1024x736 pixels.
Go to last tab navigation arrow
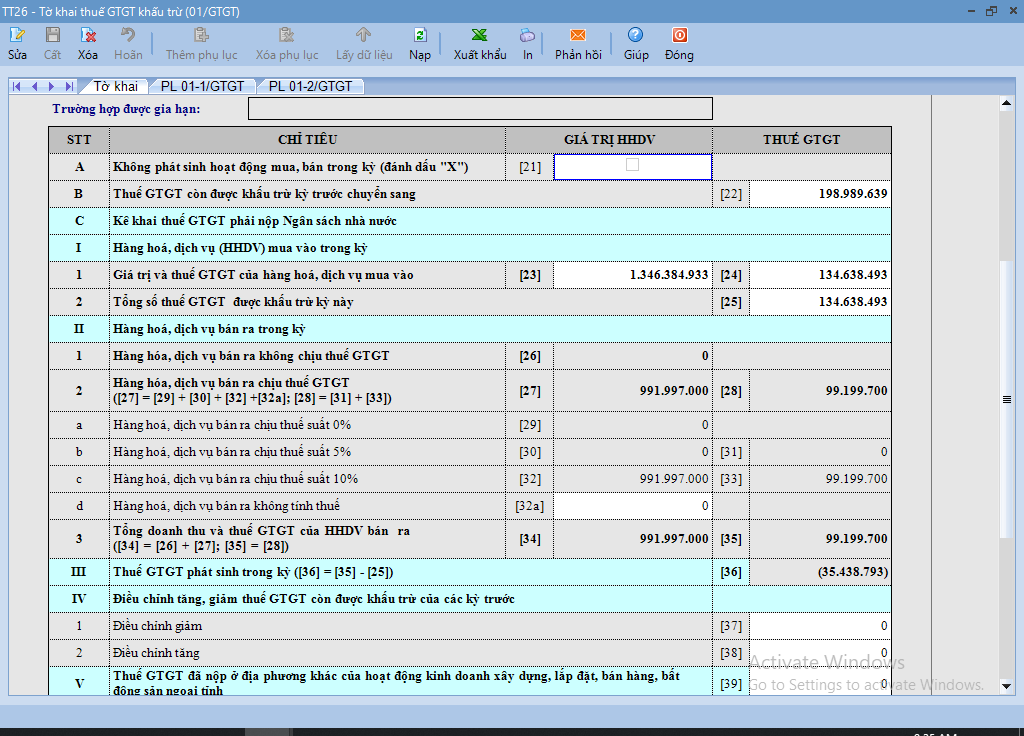pos(69,86)
